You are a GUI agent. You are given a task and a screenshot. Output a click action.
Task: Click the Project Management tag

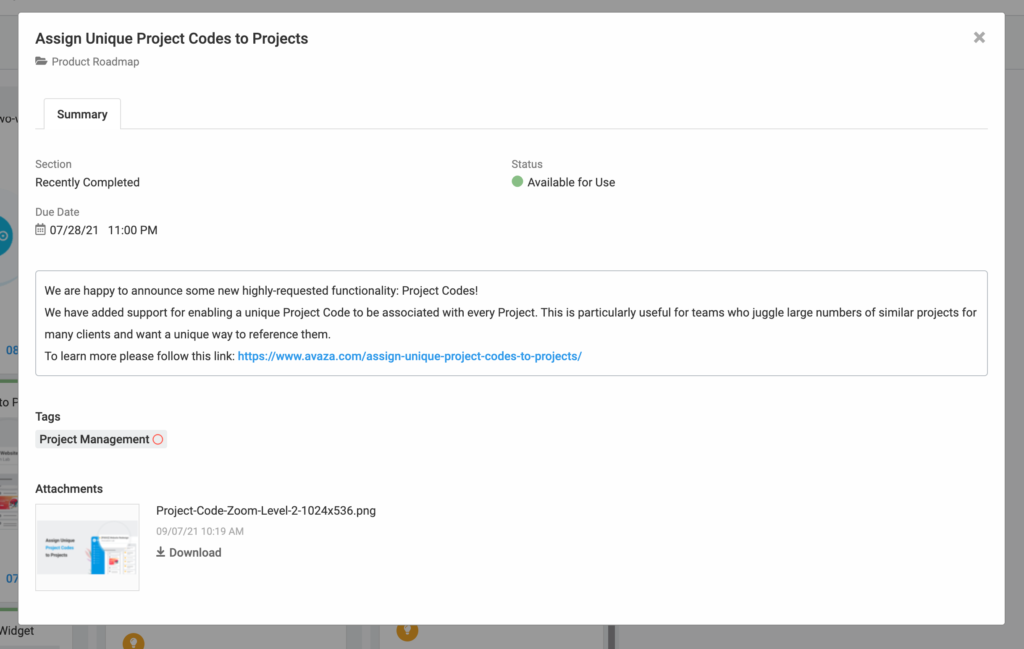94,439
